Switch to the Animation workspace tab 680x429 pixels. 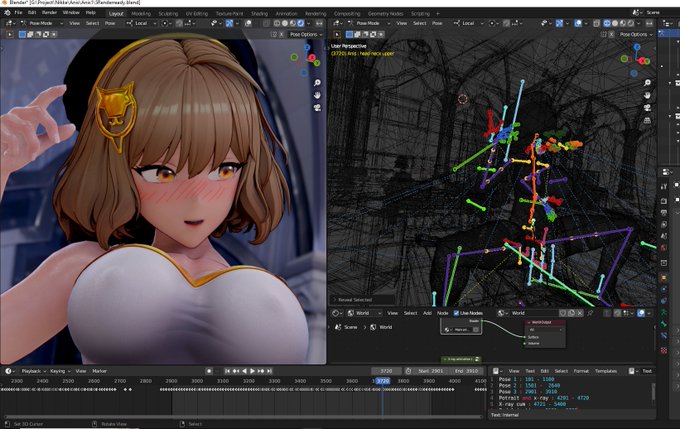287,13
